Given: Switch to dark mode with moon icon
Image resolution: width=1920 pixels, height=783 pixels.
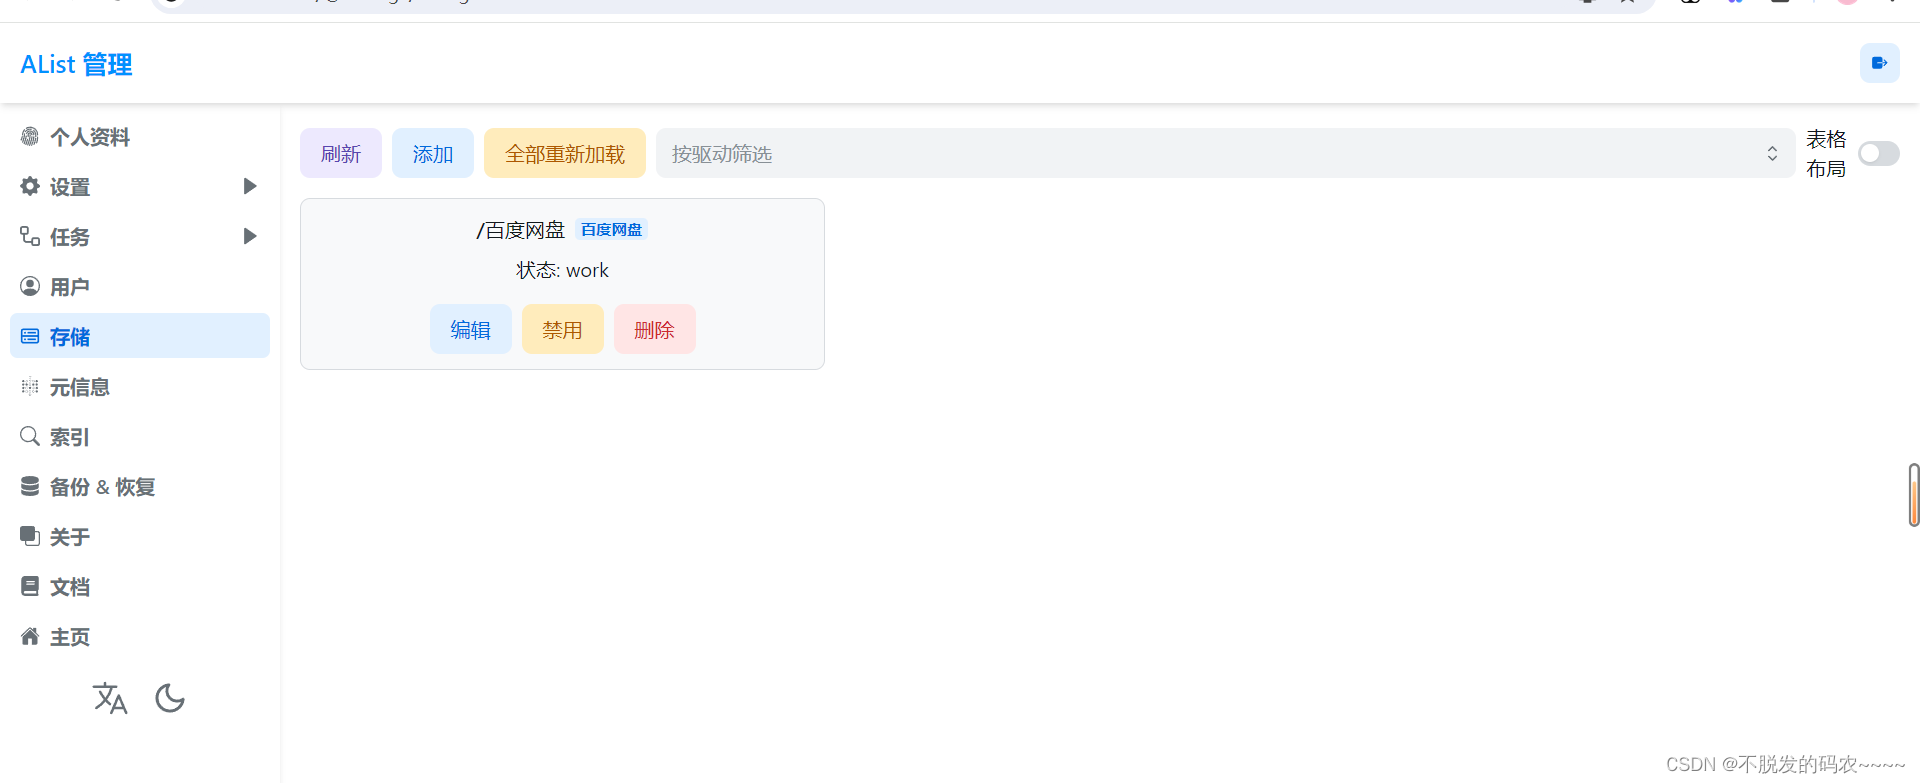Looking at the screenshot, I should coord(170,698).
